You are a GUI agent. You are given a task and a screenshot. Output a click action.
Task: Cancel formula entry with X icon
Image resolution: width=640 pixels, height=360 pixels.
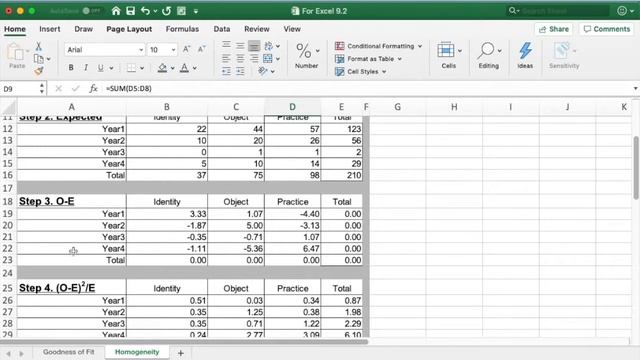tap(58, 88)
